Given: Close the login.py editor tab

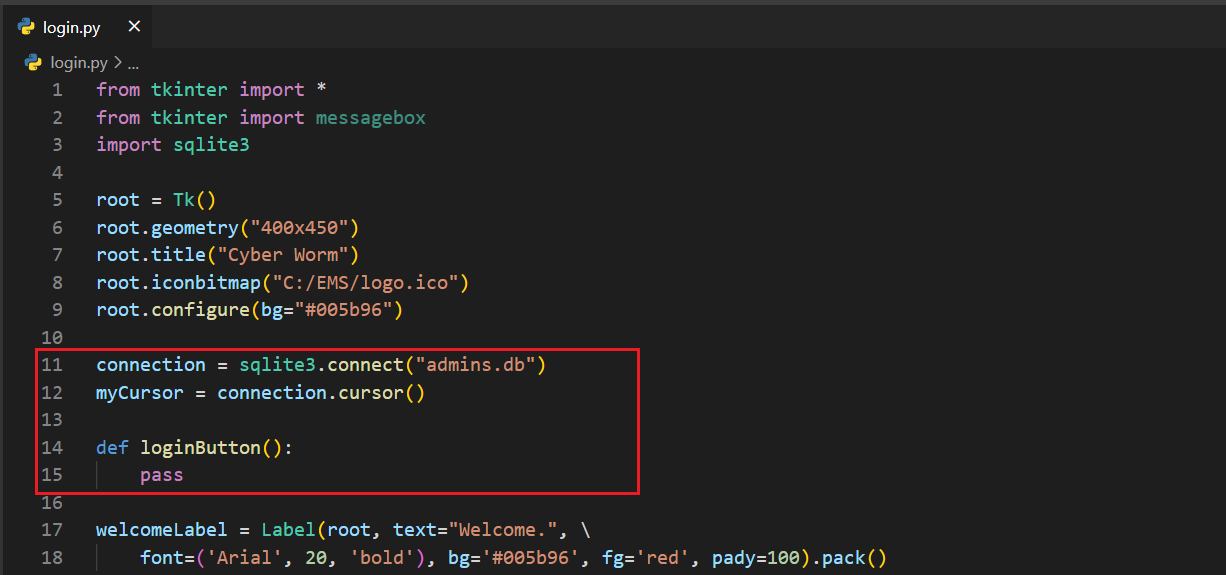Looking at the screenshot, I should tap(134, 27).
